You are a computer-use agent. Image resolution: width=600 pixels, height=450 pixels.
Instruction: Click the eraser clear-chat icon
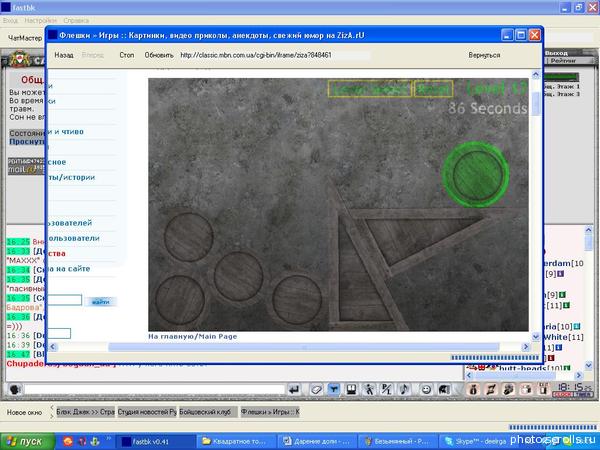coord(316,390)
